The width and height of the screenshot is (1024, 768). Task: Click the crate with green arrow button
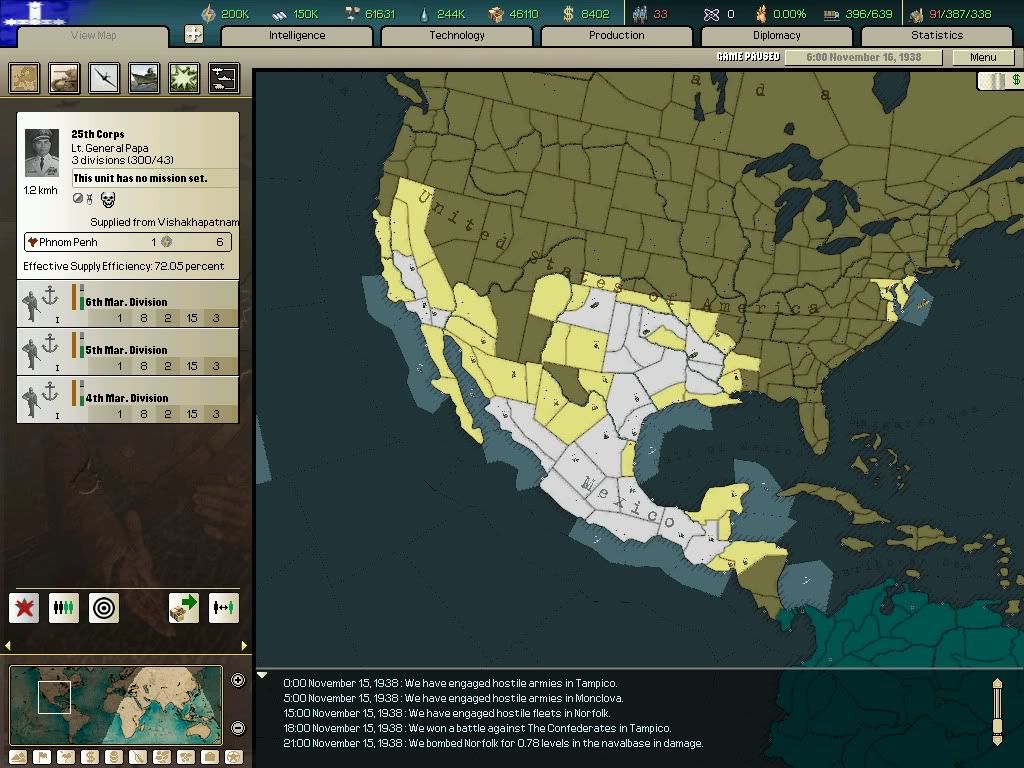[x=184, y=608]
